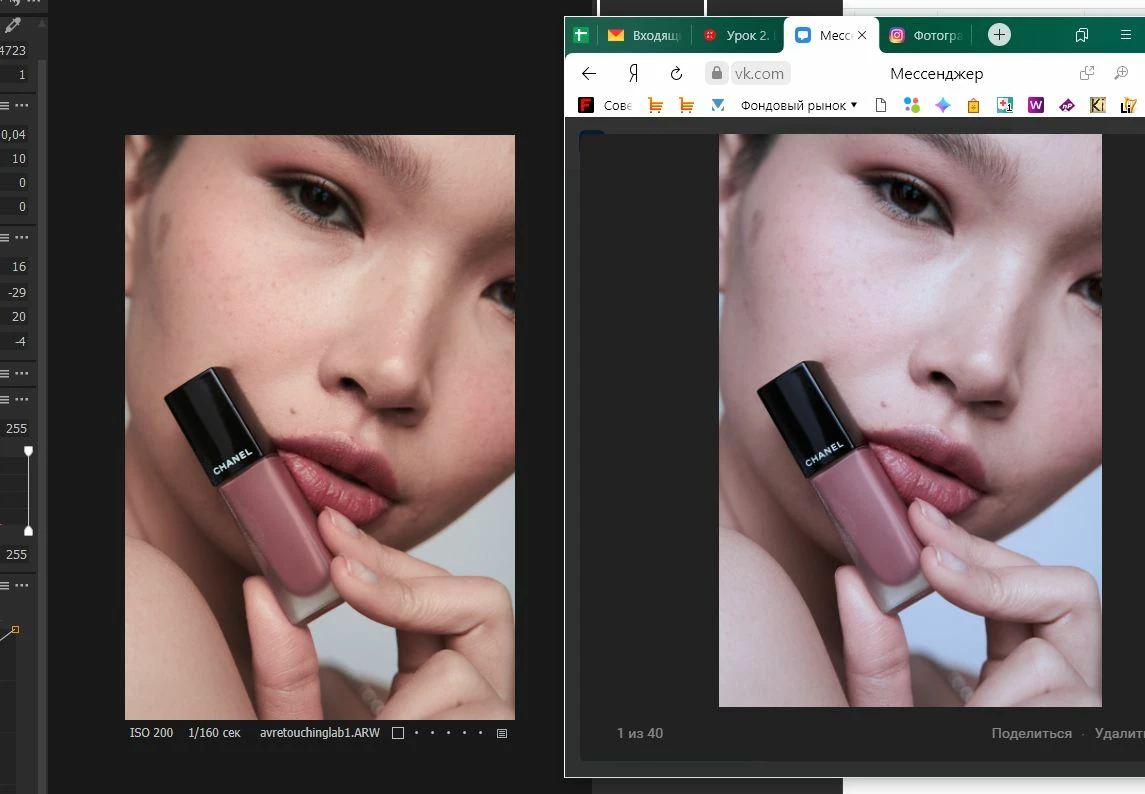Switch to the Instagram Фотогра tab

926,35
